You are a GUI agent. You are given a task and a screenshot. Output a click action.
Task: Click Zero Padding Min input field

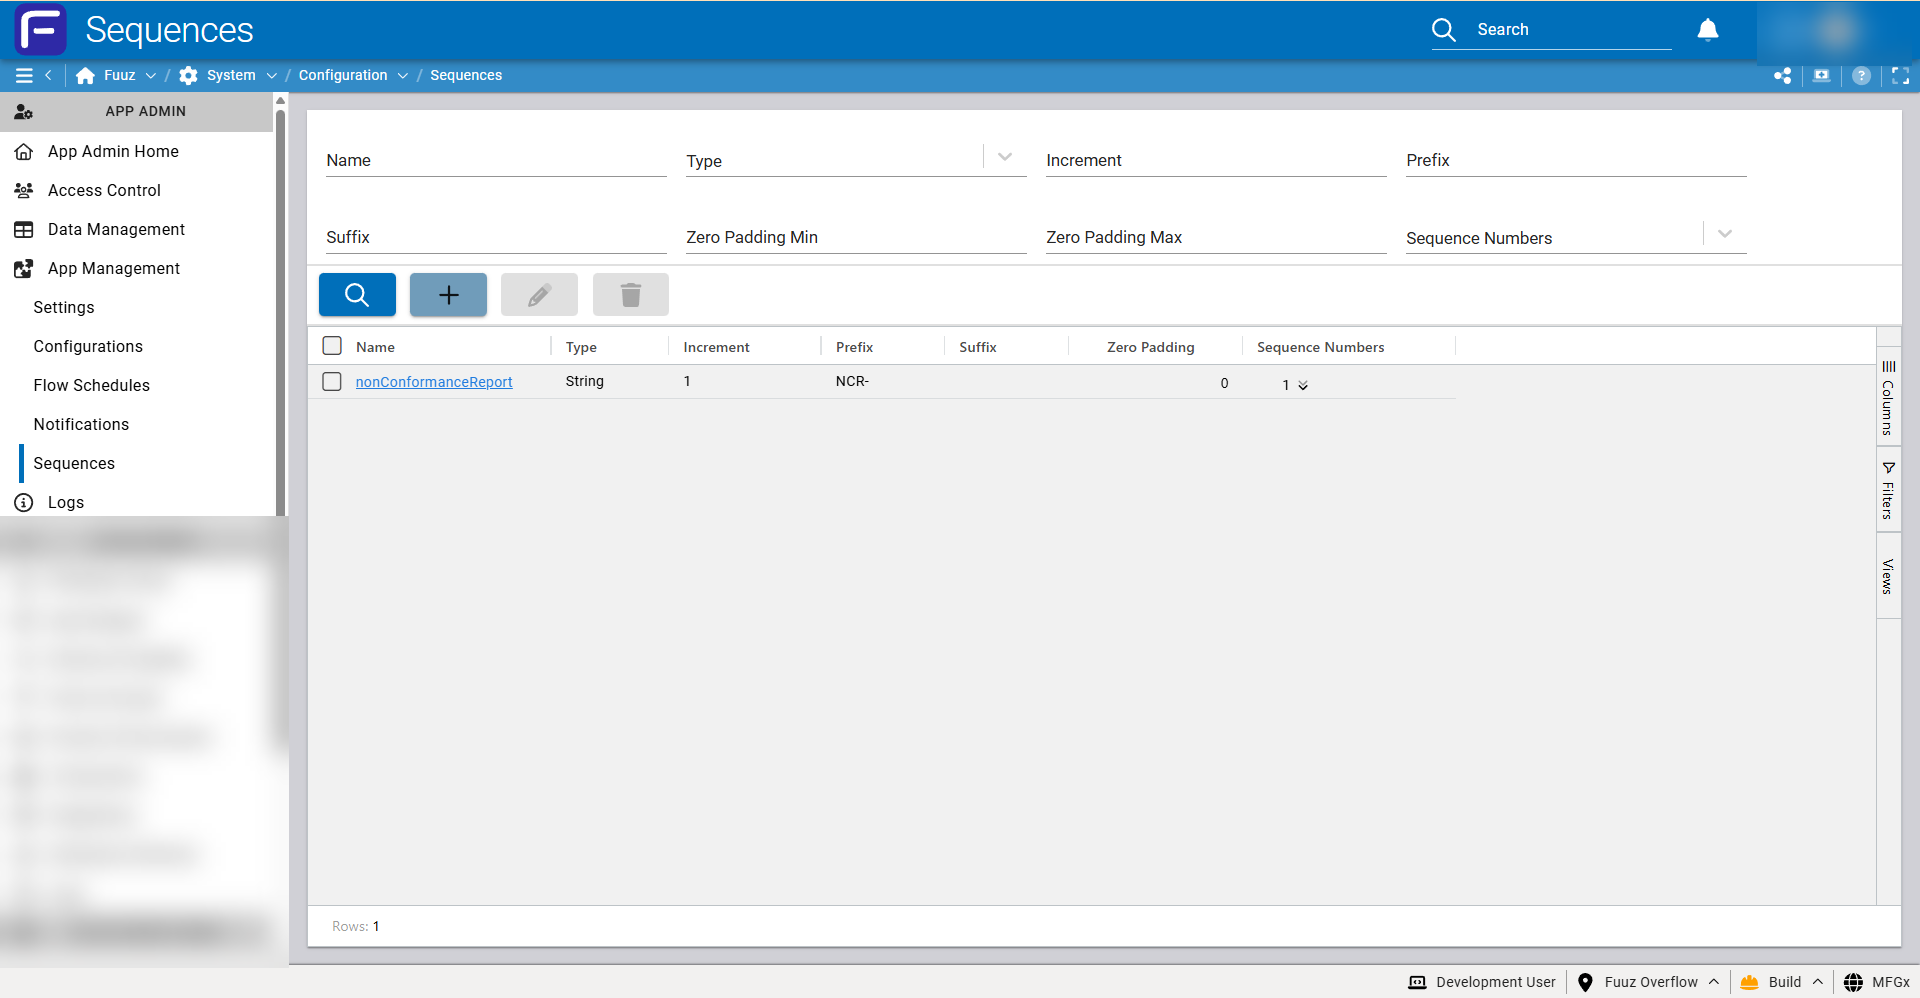tap(856, 237)
